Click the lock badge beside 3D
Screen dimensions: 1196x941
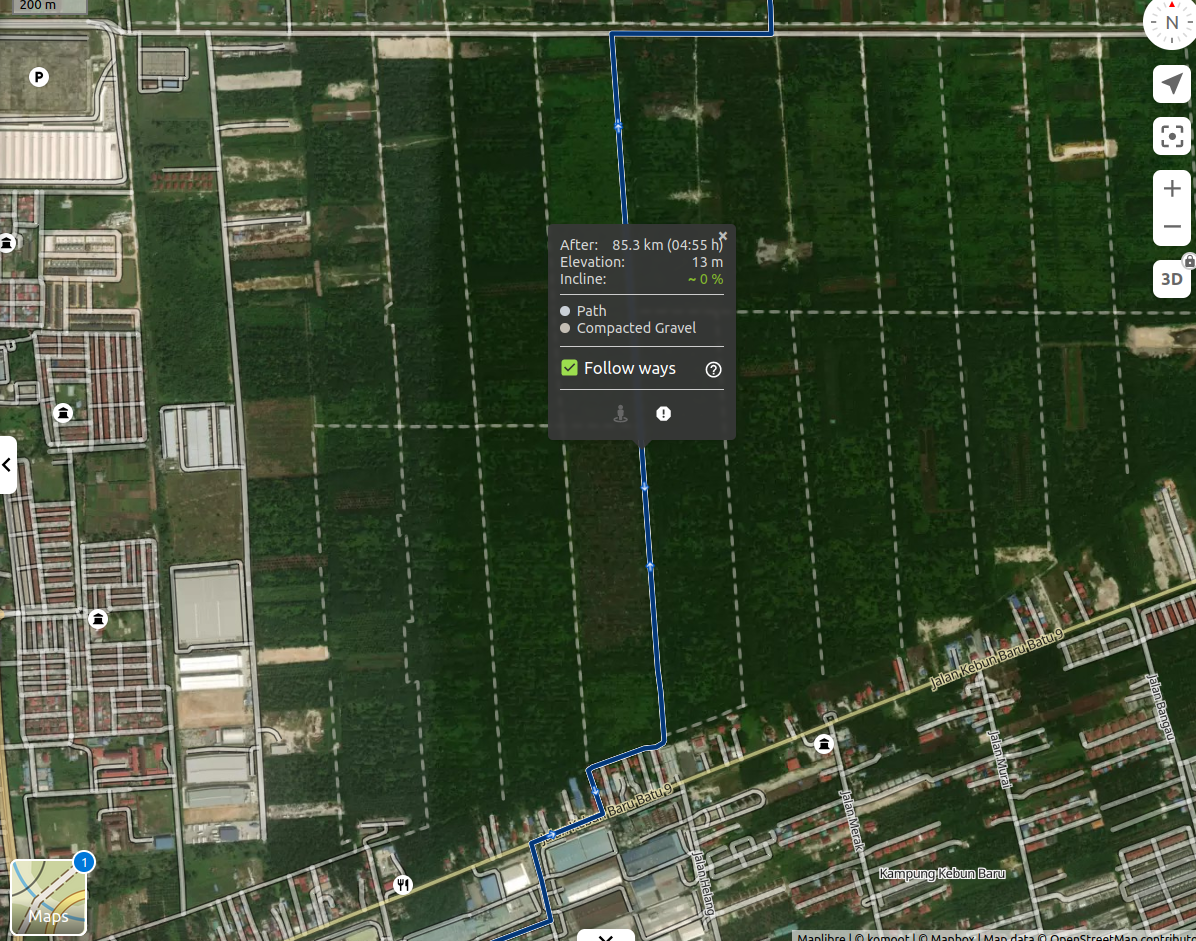pyautogui.click(x=1189, y=262)
